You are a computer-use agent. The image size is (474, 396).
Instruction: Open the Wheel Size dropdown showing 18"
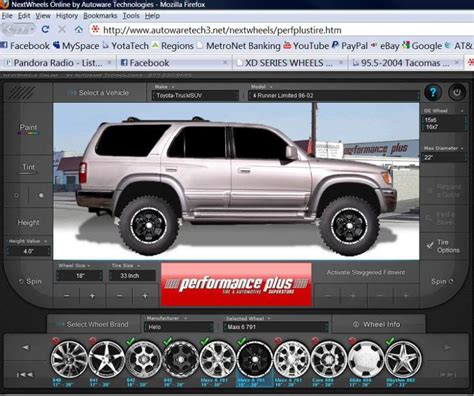[x=80, y=276]
